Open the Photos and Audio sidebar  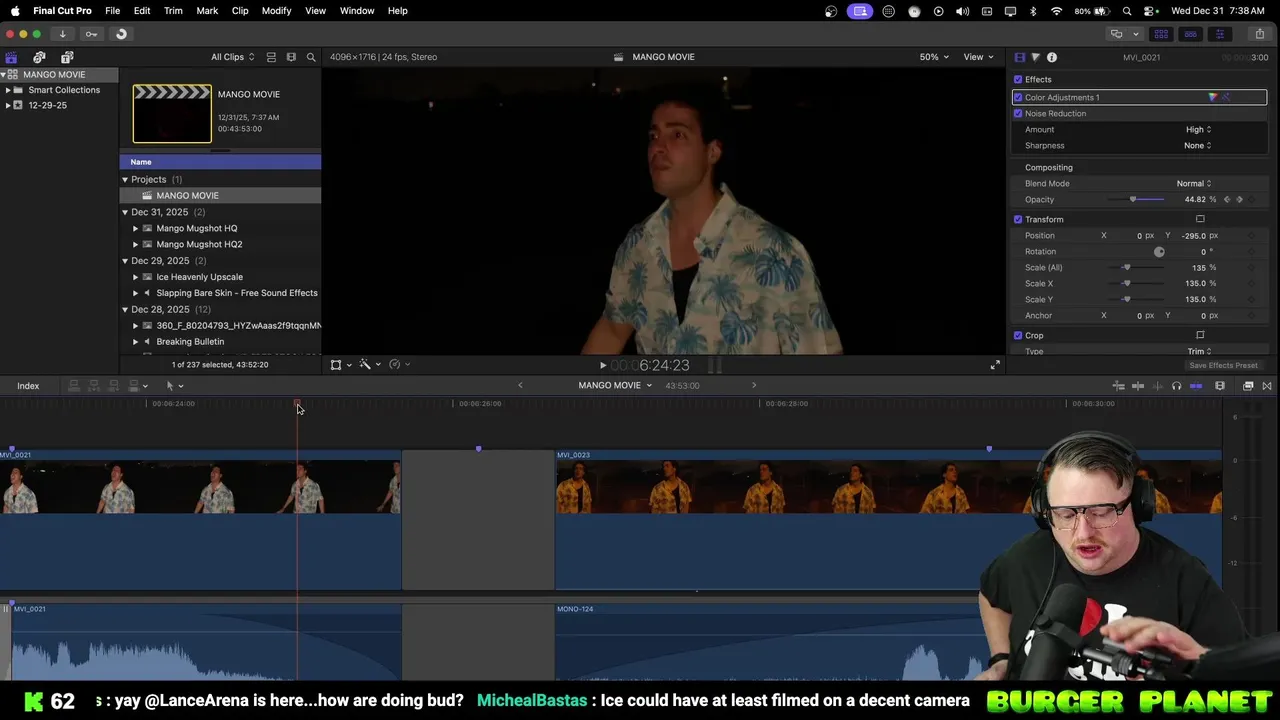(39, 57)
